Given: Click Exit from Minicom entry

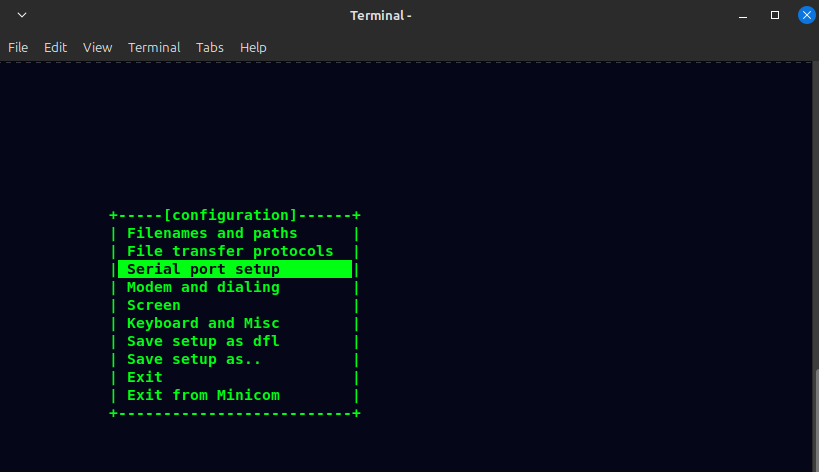Looking at the screenshot, I should pyautogui.click(x=203, y=395).
